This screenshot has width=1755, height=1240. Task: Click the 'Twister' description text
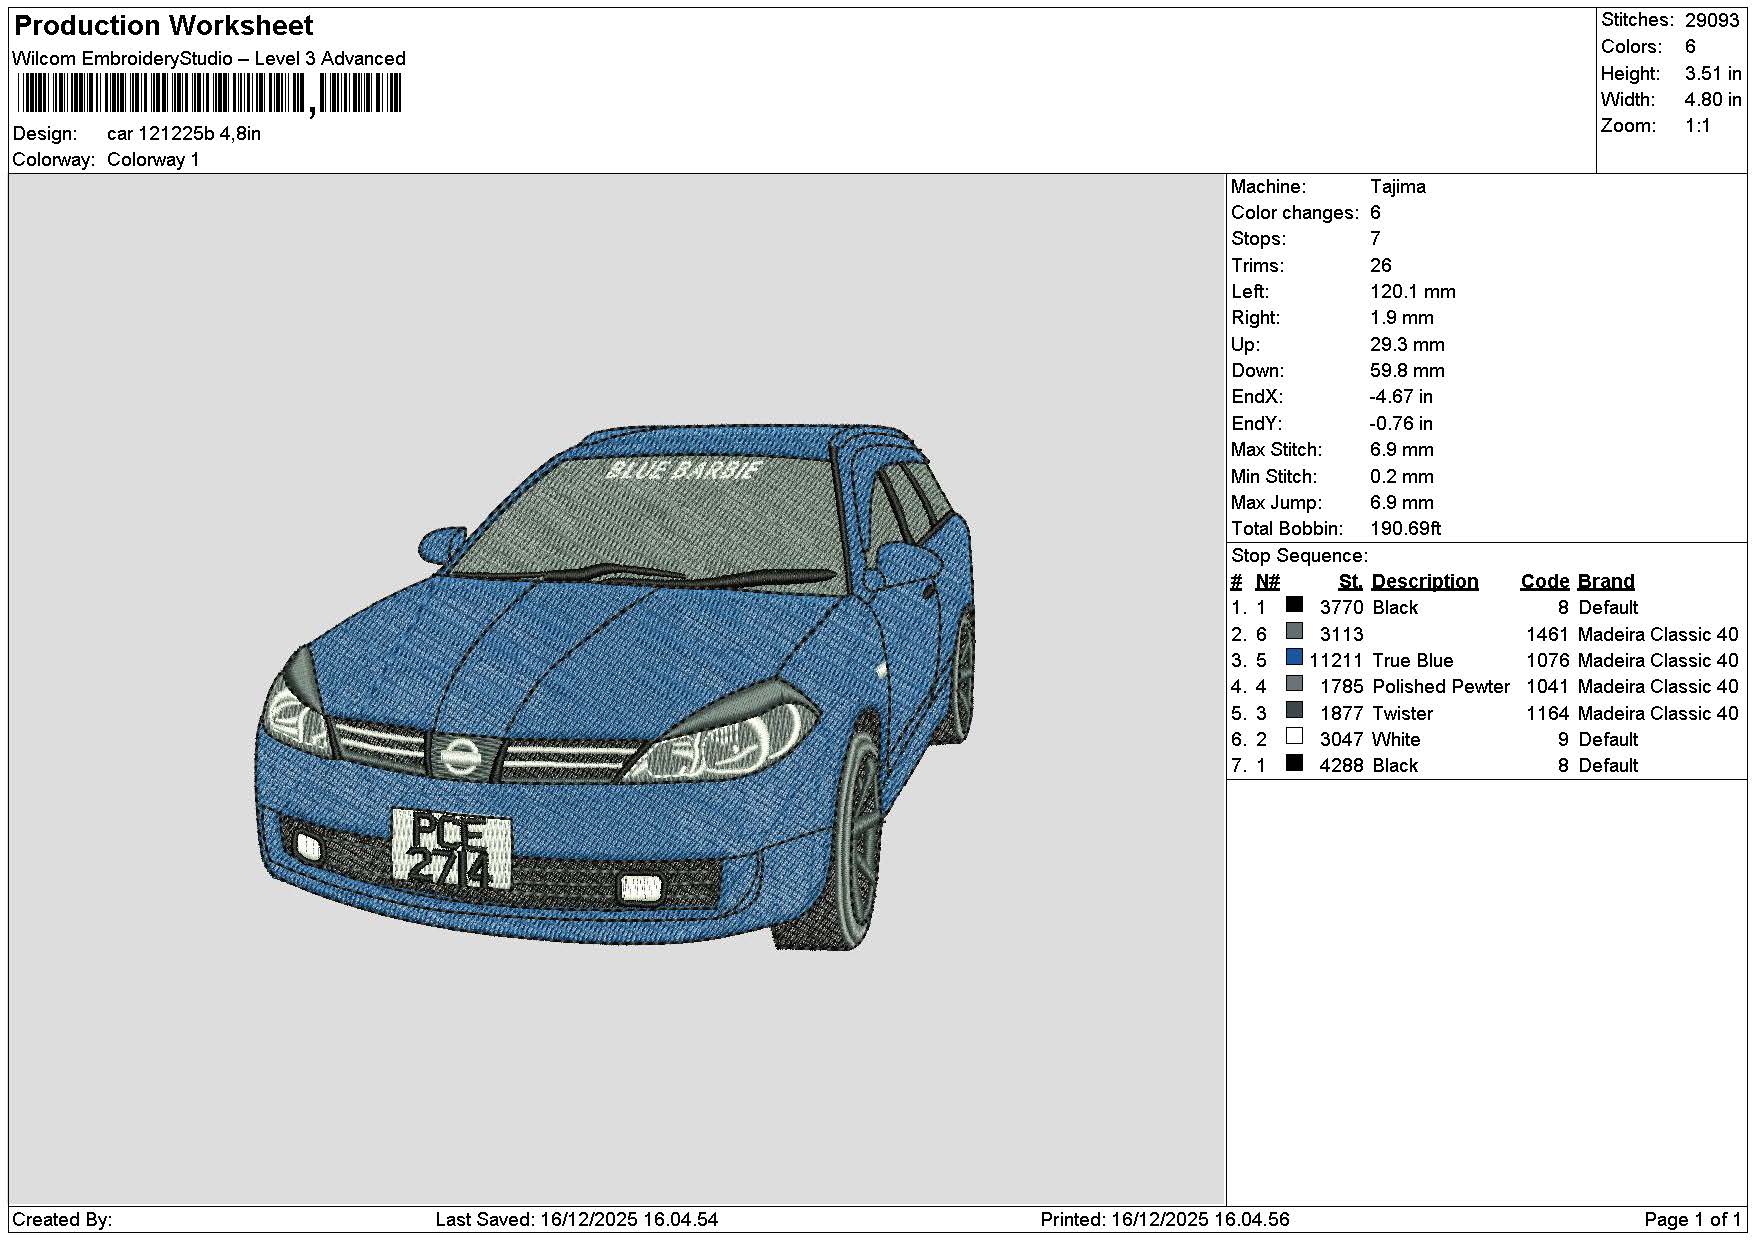tap(1402, 713)
